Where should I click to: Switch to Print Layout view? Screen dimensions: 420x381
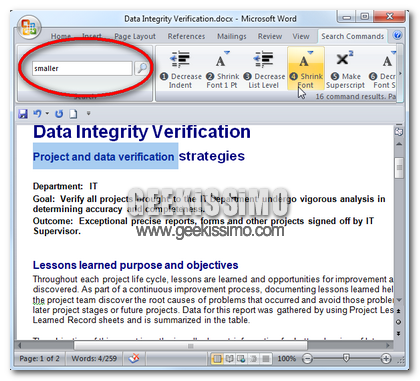point(217,359)
